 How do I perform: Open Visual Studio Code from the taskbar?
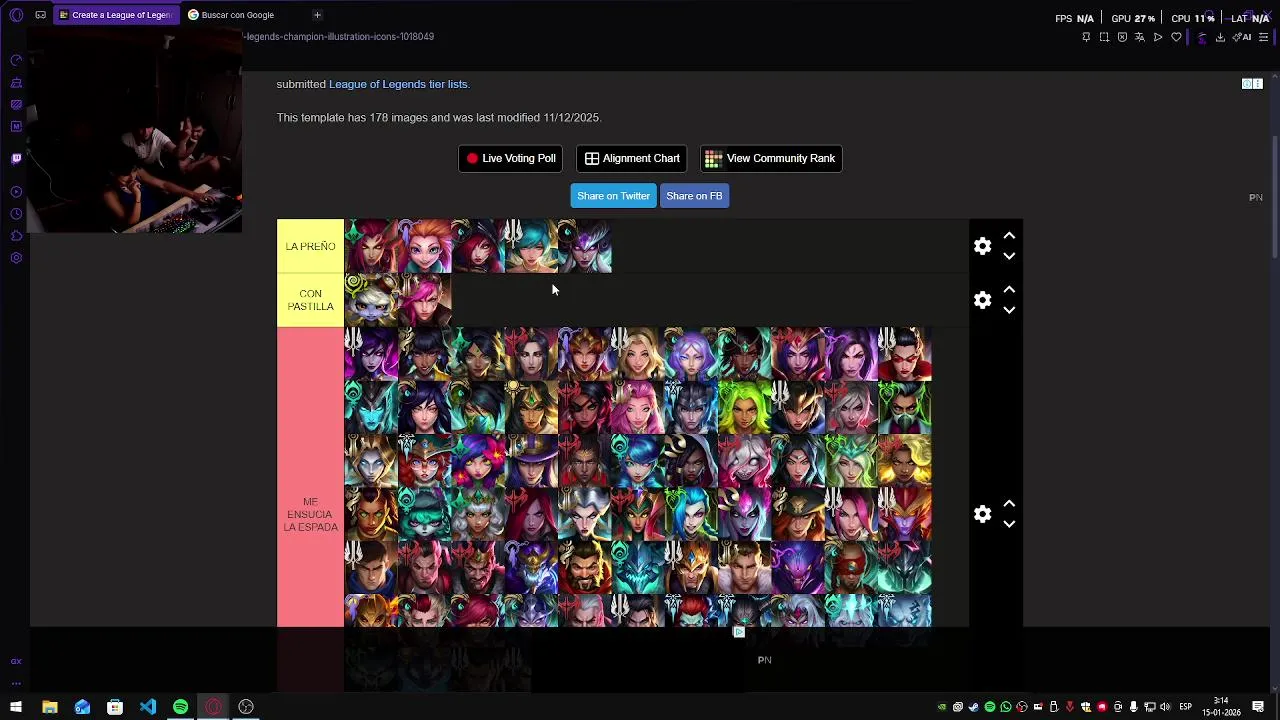[x=148, y=707]
